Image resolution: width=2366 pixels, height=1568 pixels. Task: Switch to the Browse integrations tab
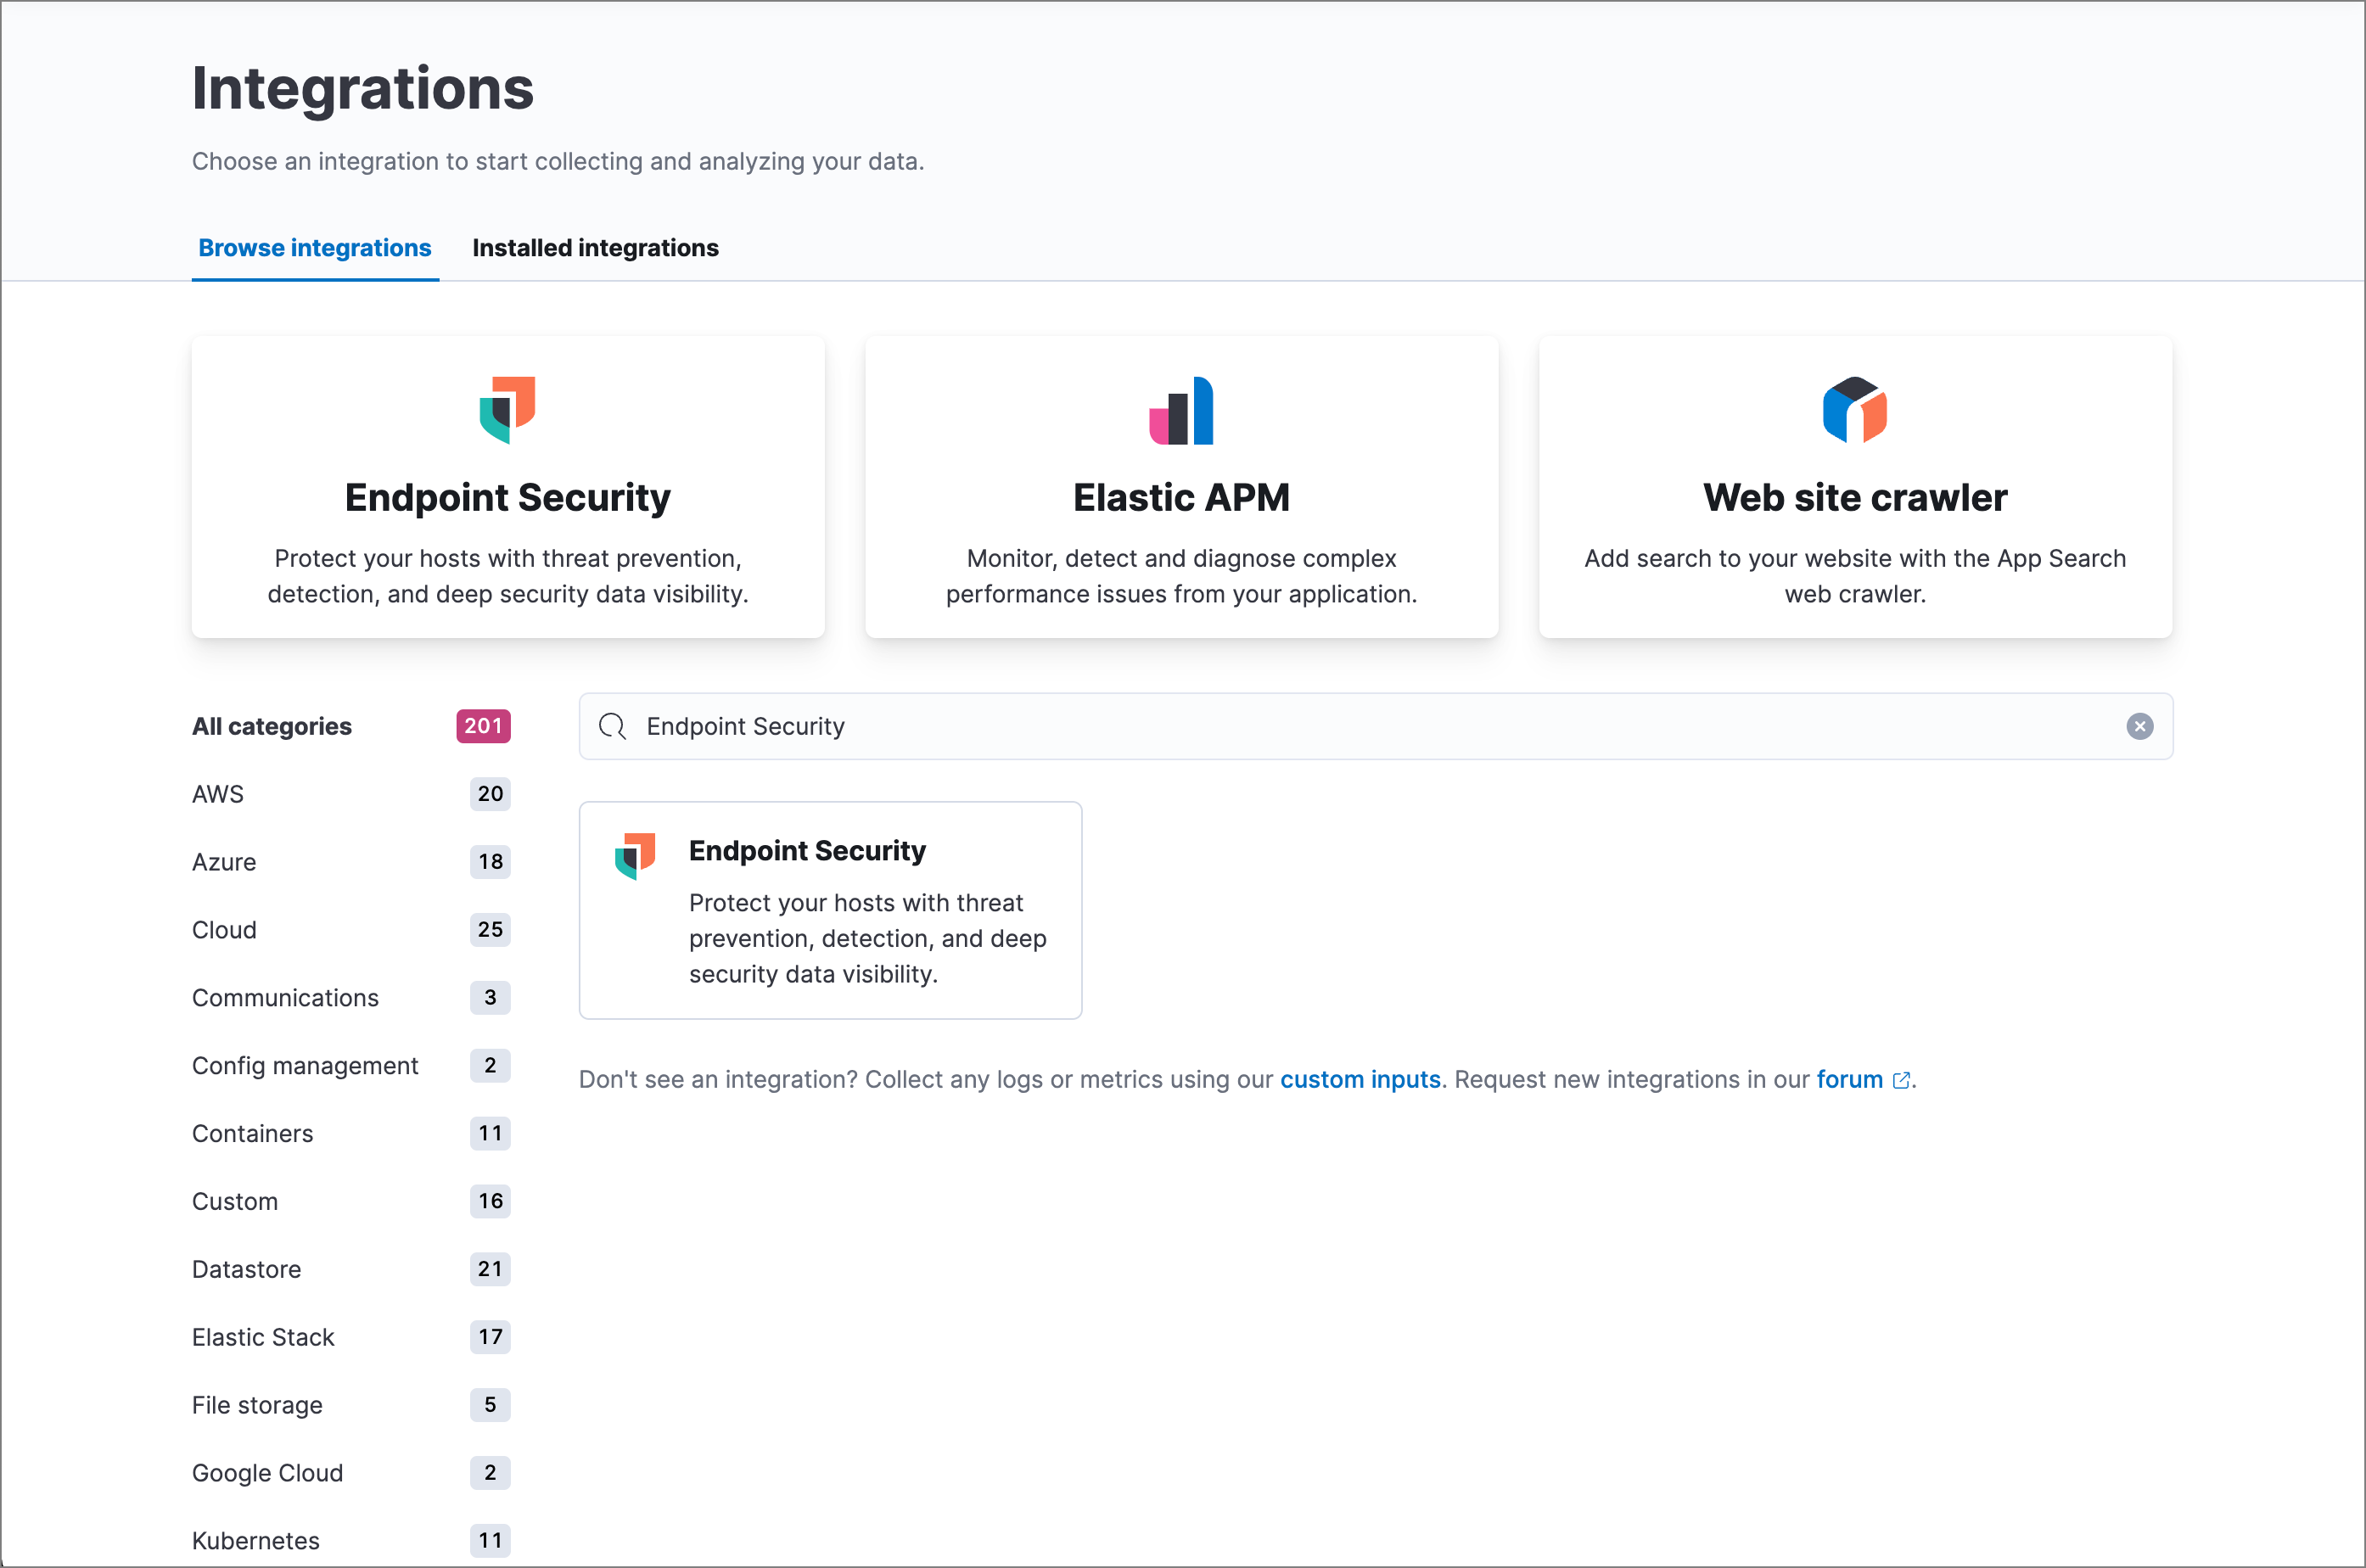click(315, 248)
